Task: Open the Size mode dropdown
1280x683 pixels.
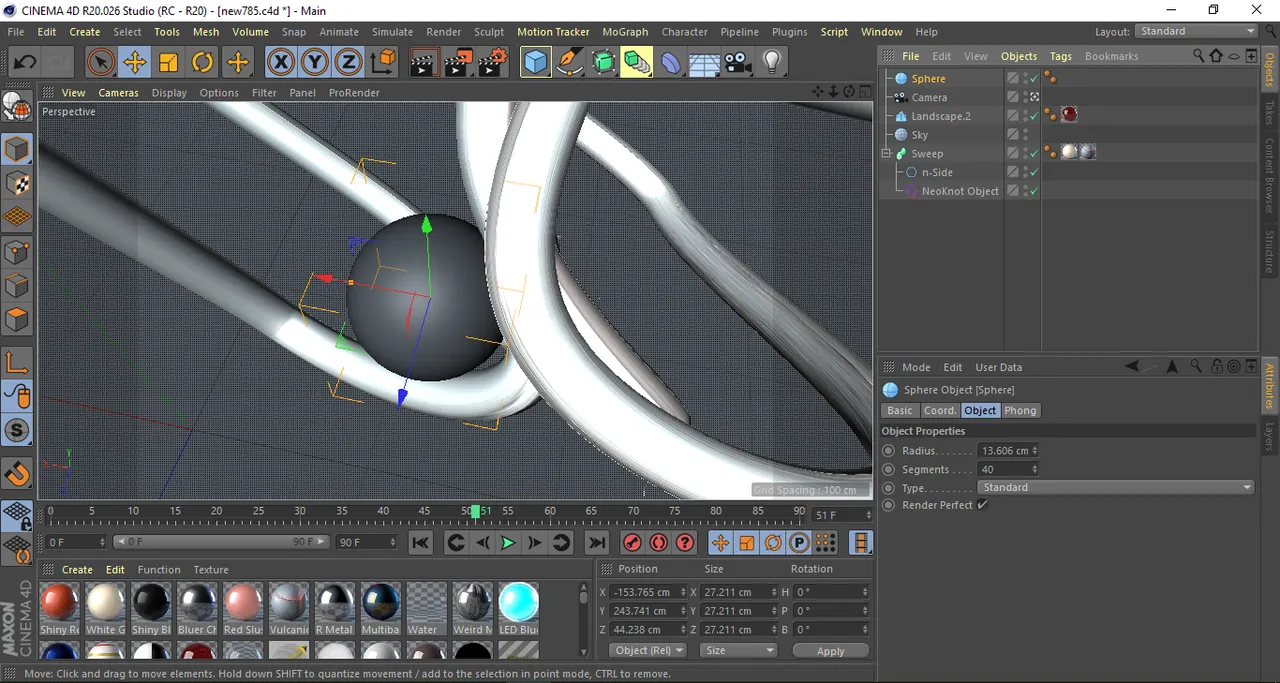Action: click(x=738, y=650)
